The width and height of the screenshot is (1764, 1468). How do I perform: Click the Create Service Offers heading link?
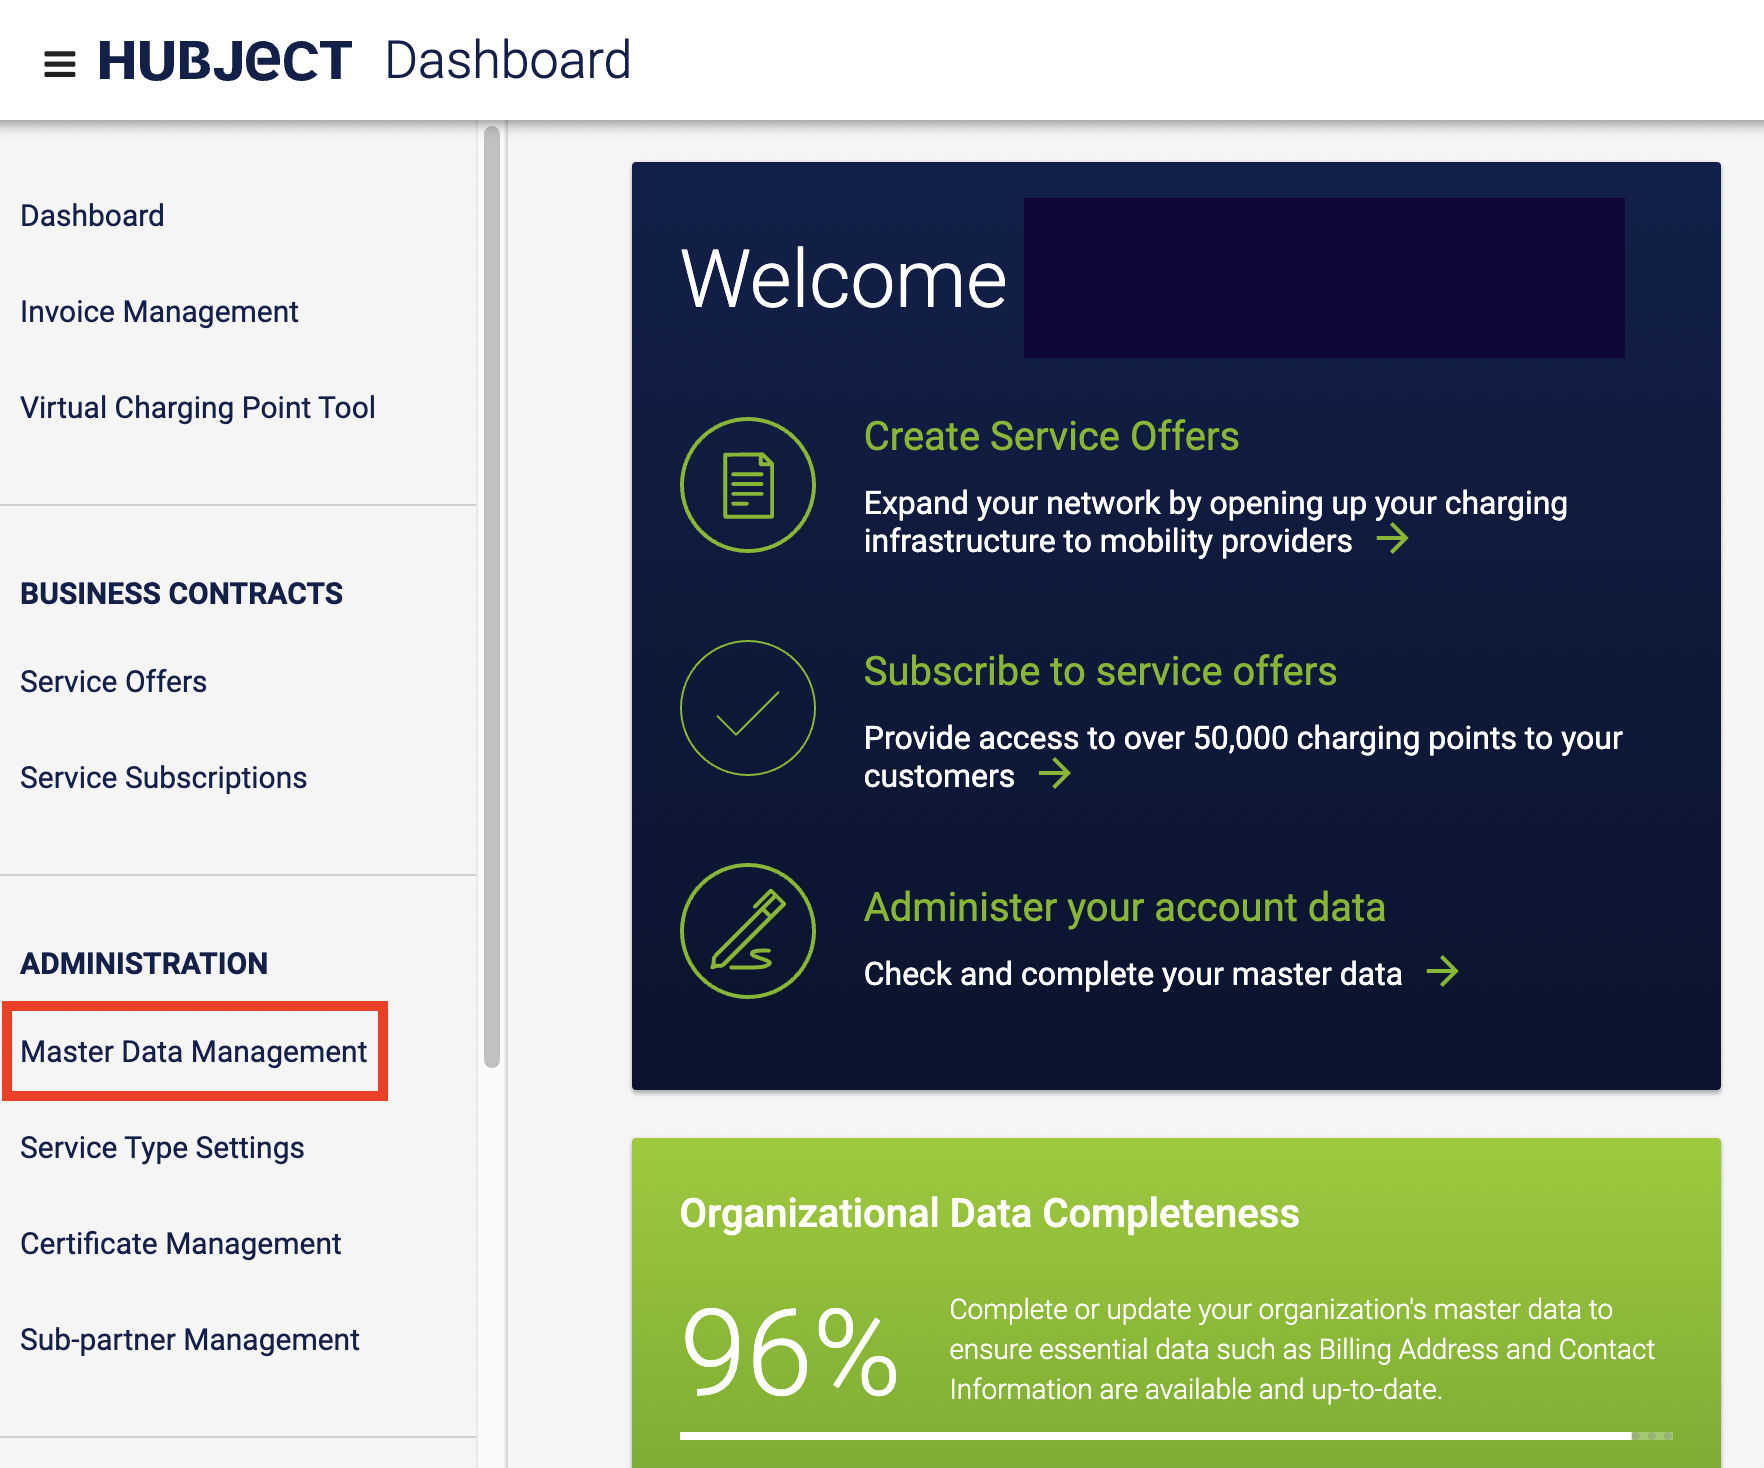(x=1051, y=437)
